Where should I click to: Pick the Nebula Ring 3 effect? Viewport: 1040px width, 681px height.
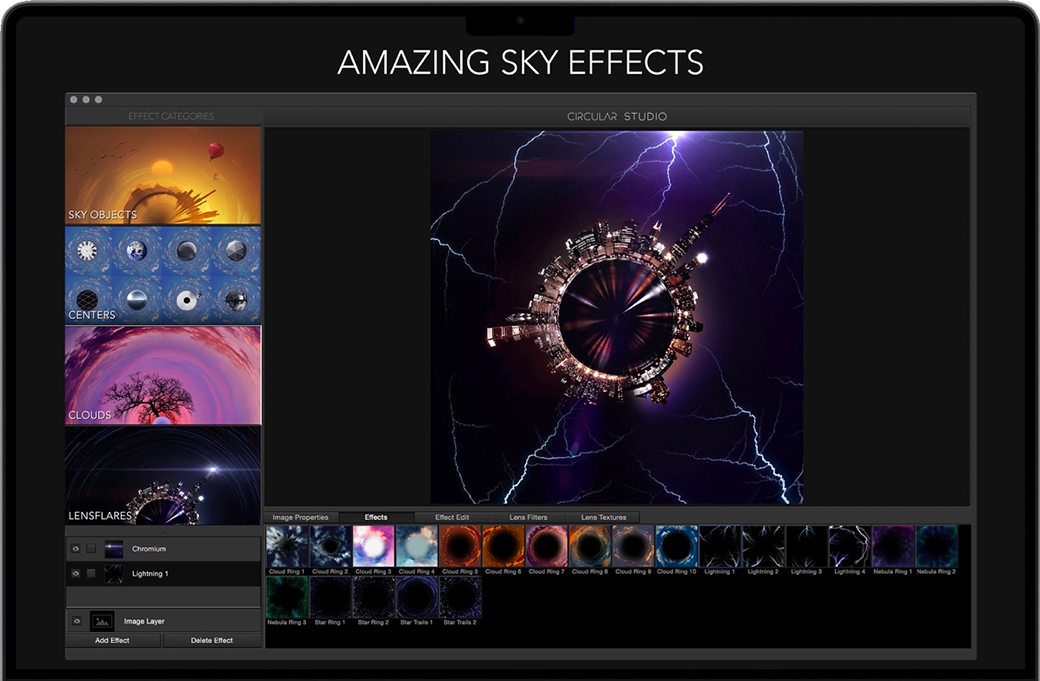[287, 597]
